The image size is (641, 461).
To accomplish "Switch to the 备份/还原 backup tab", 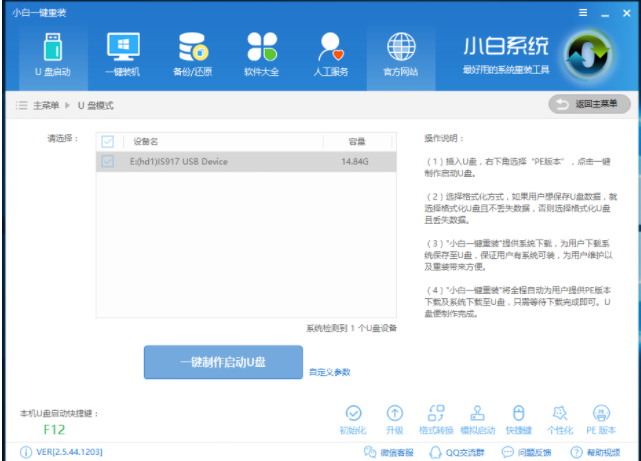I will tap(192, 54).
